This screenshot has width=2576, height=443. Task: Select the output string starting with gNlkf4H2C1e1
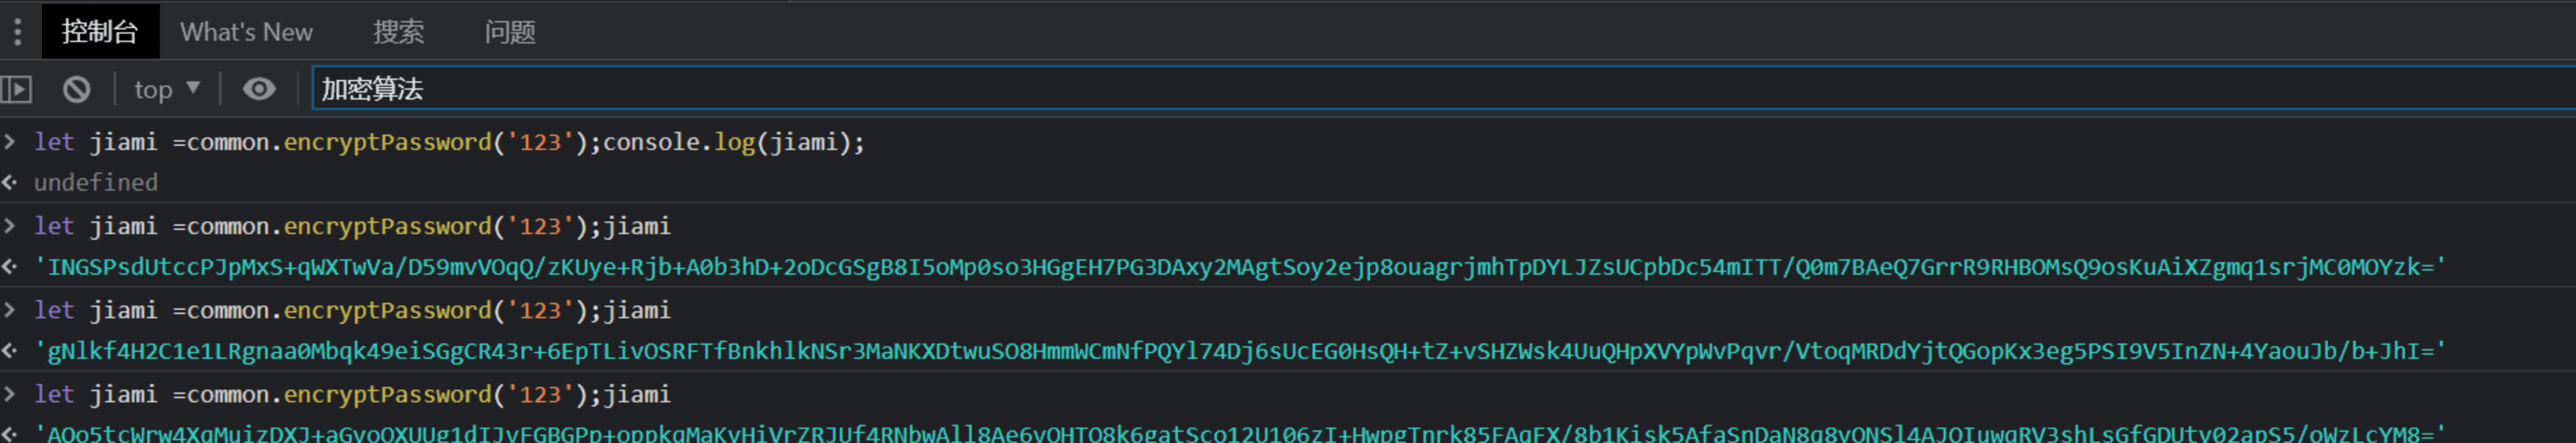click(1240, 351)
